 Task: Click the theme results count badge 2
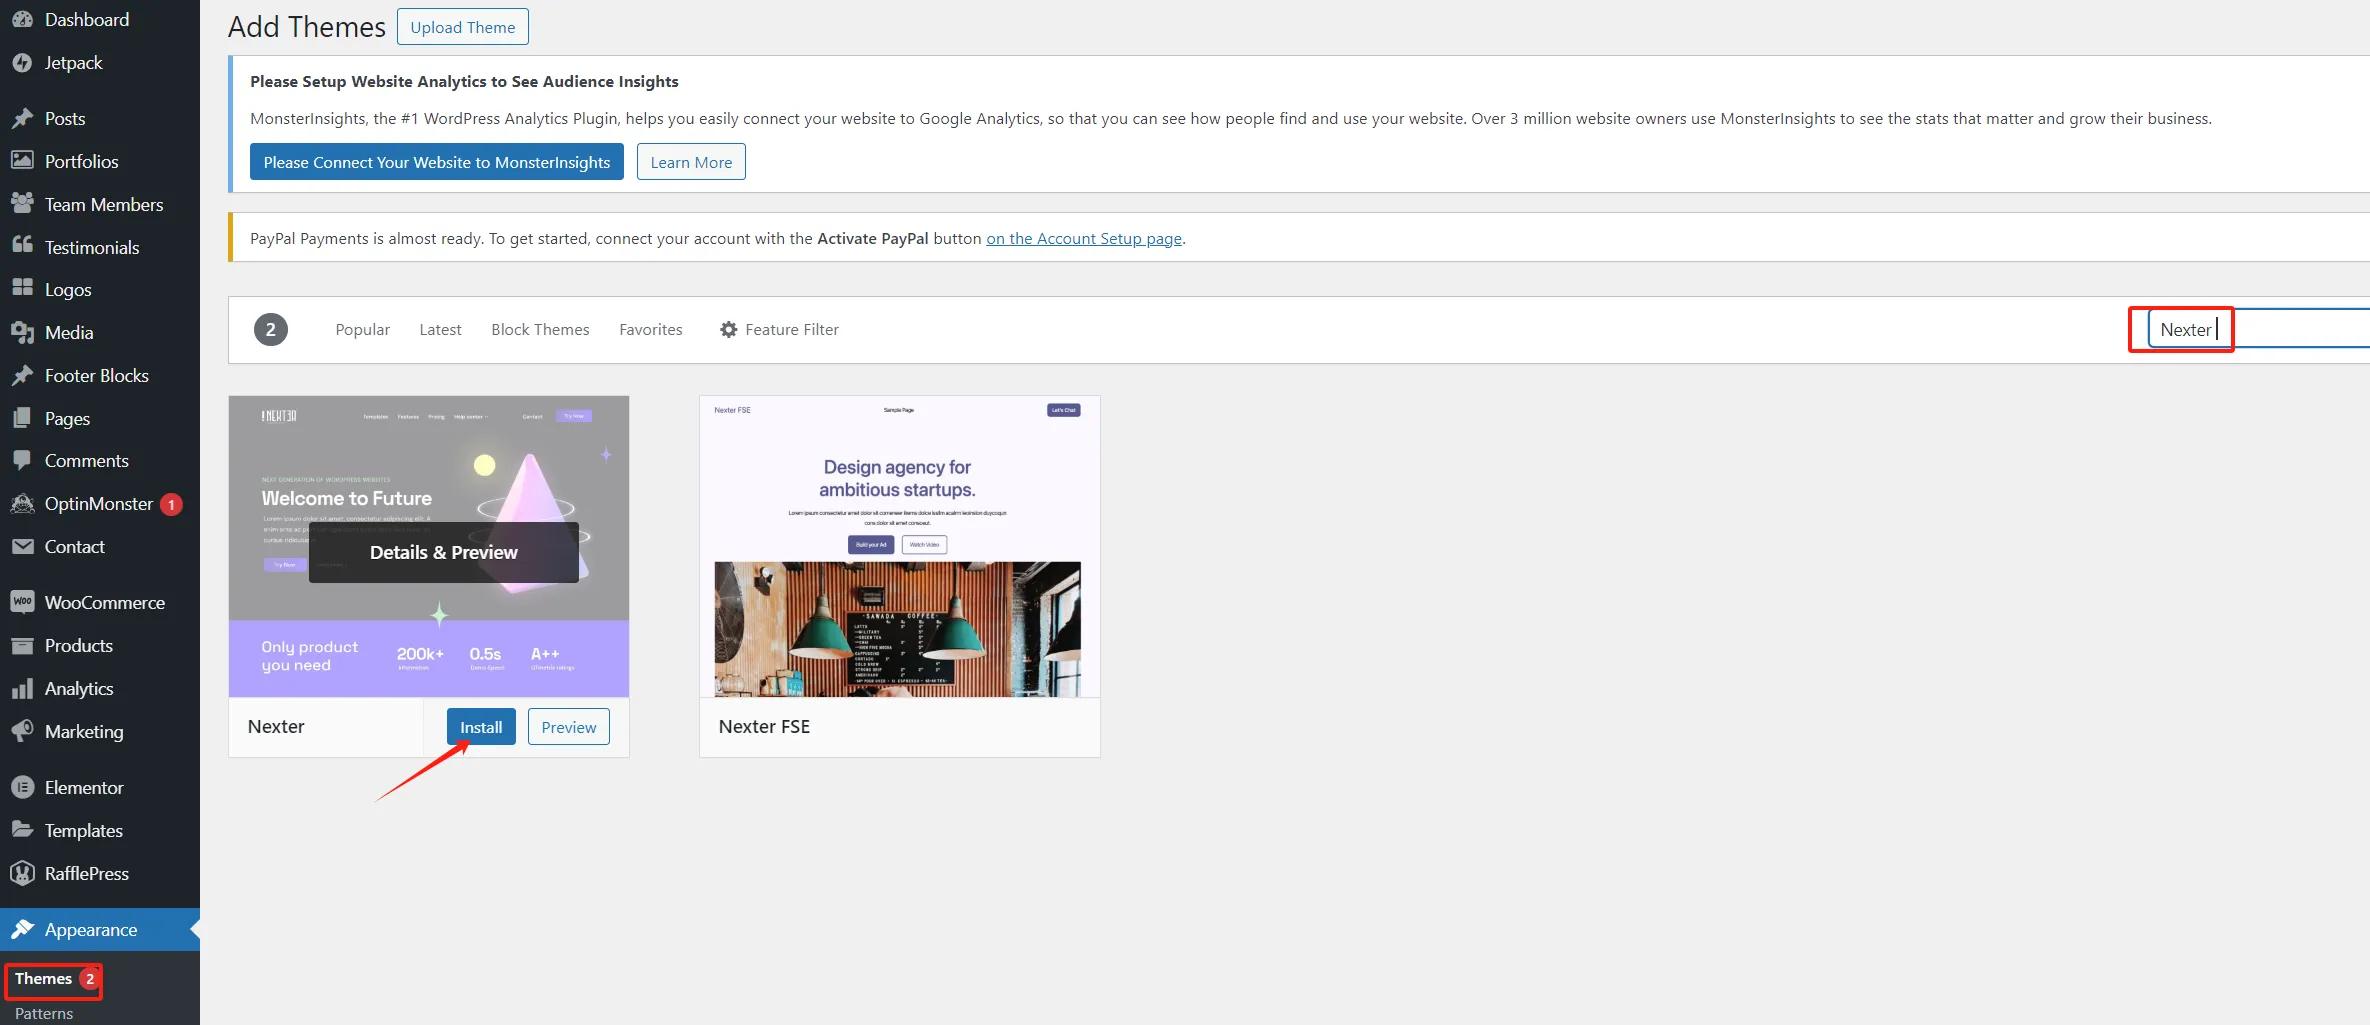(x=270, y=329)
